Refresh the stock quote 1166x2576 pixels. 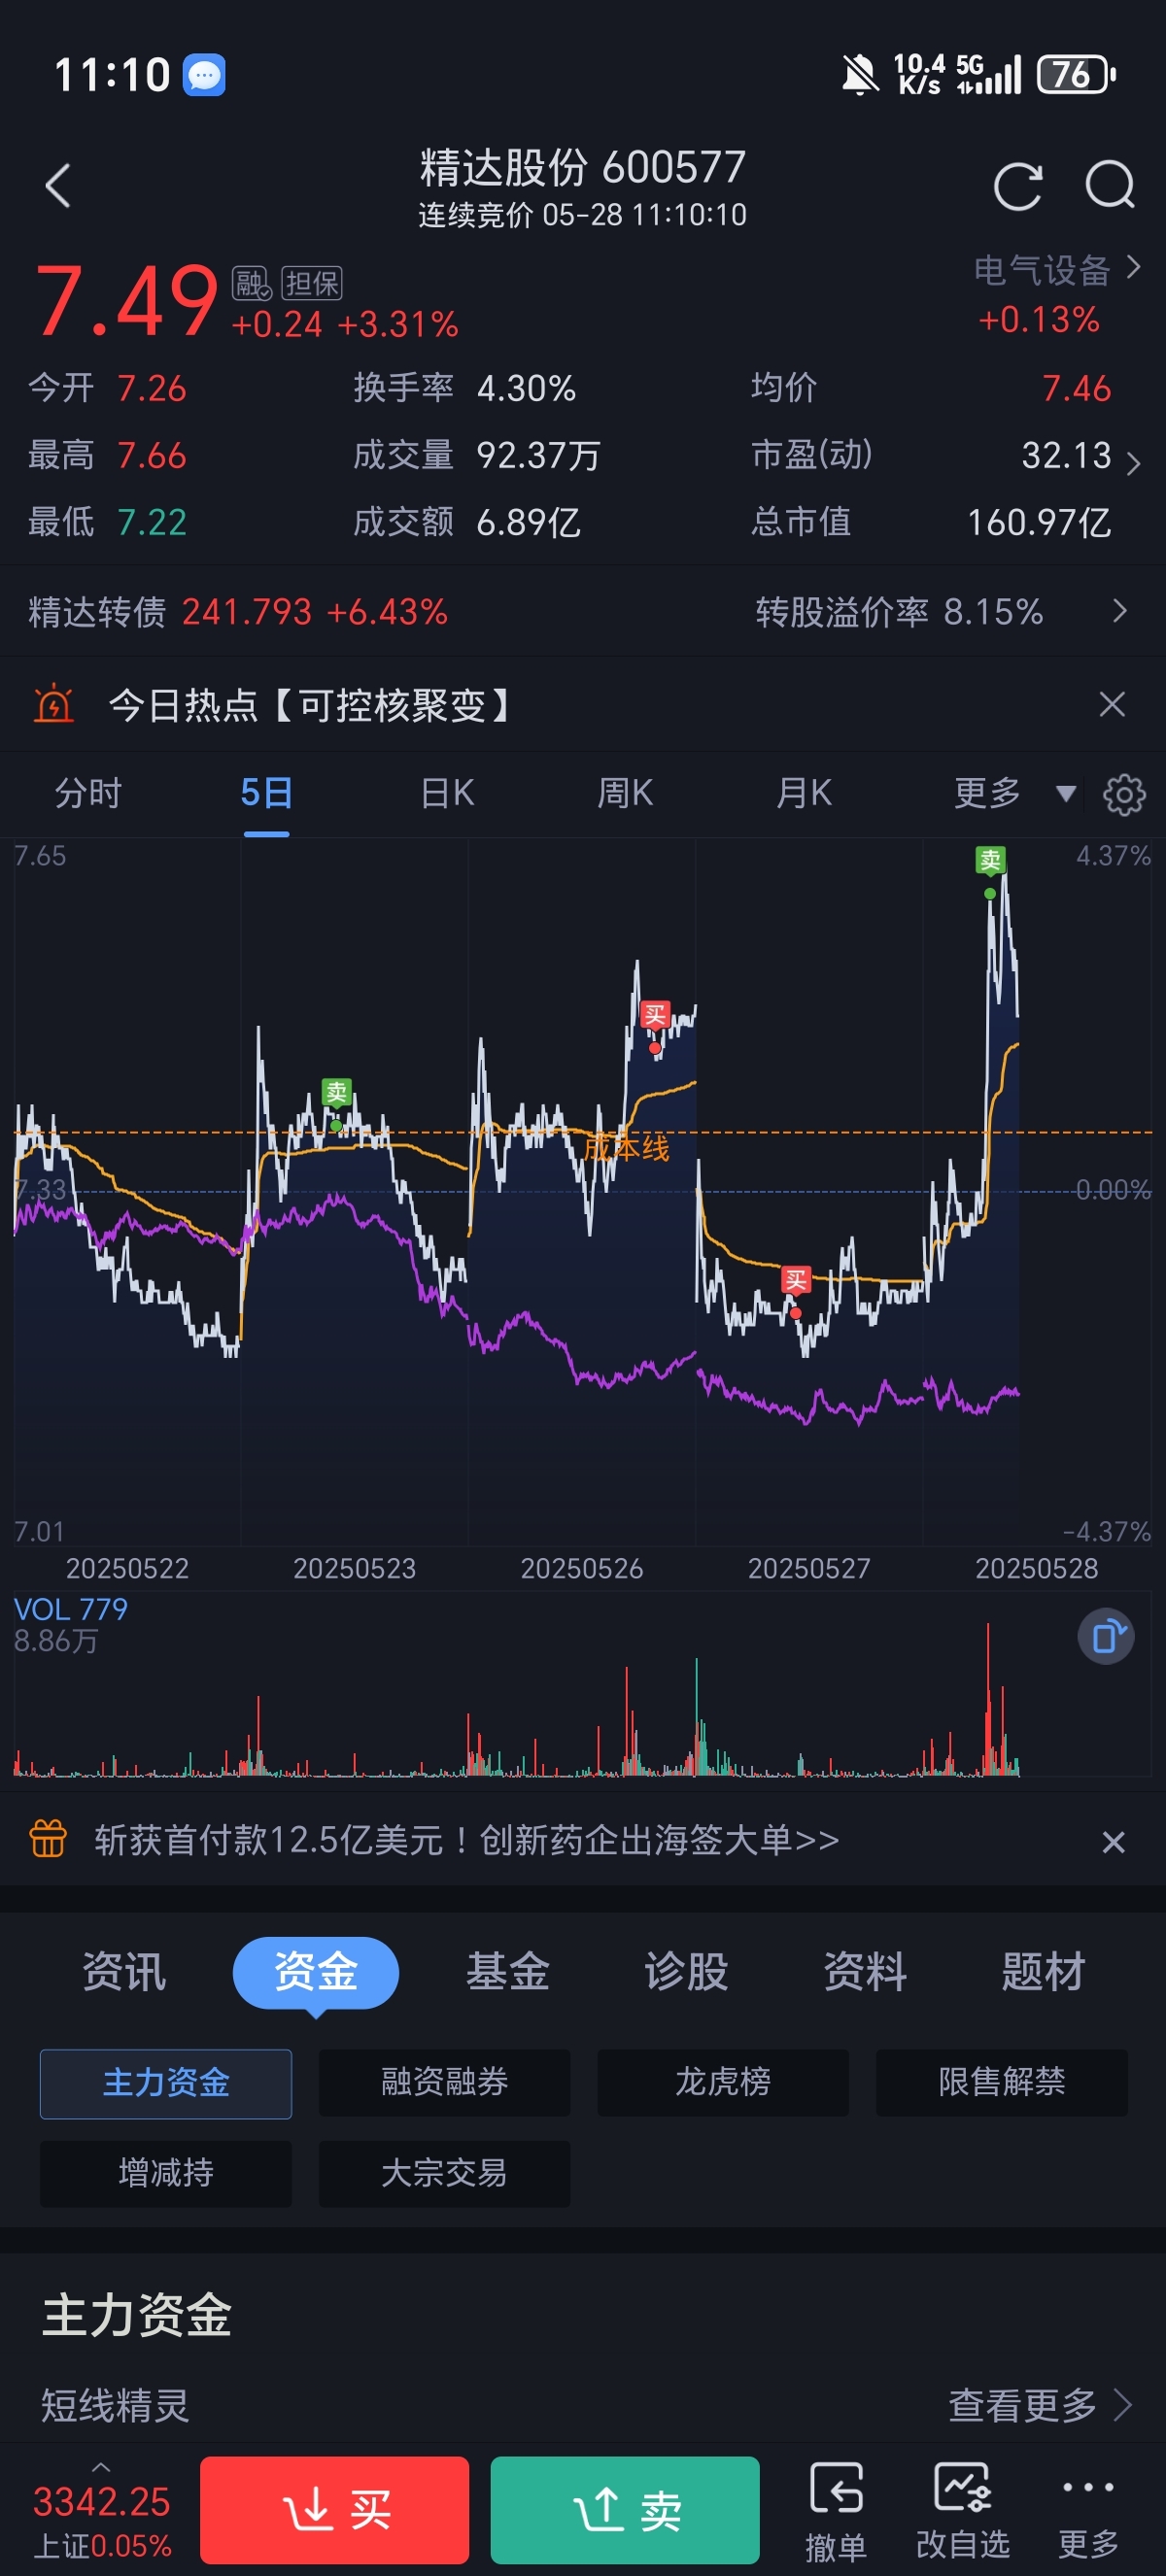pyautogui.click(x=1017, y=186)
